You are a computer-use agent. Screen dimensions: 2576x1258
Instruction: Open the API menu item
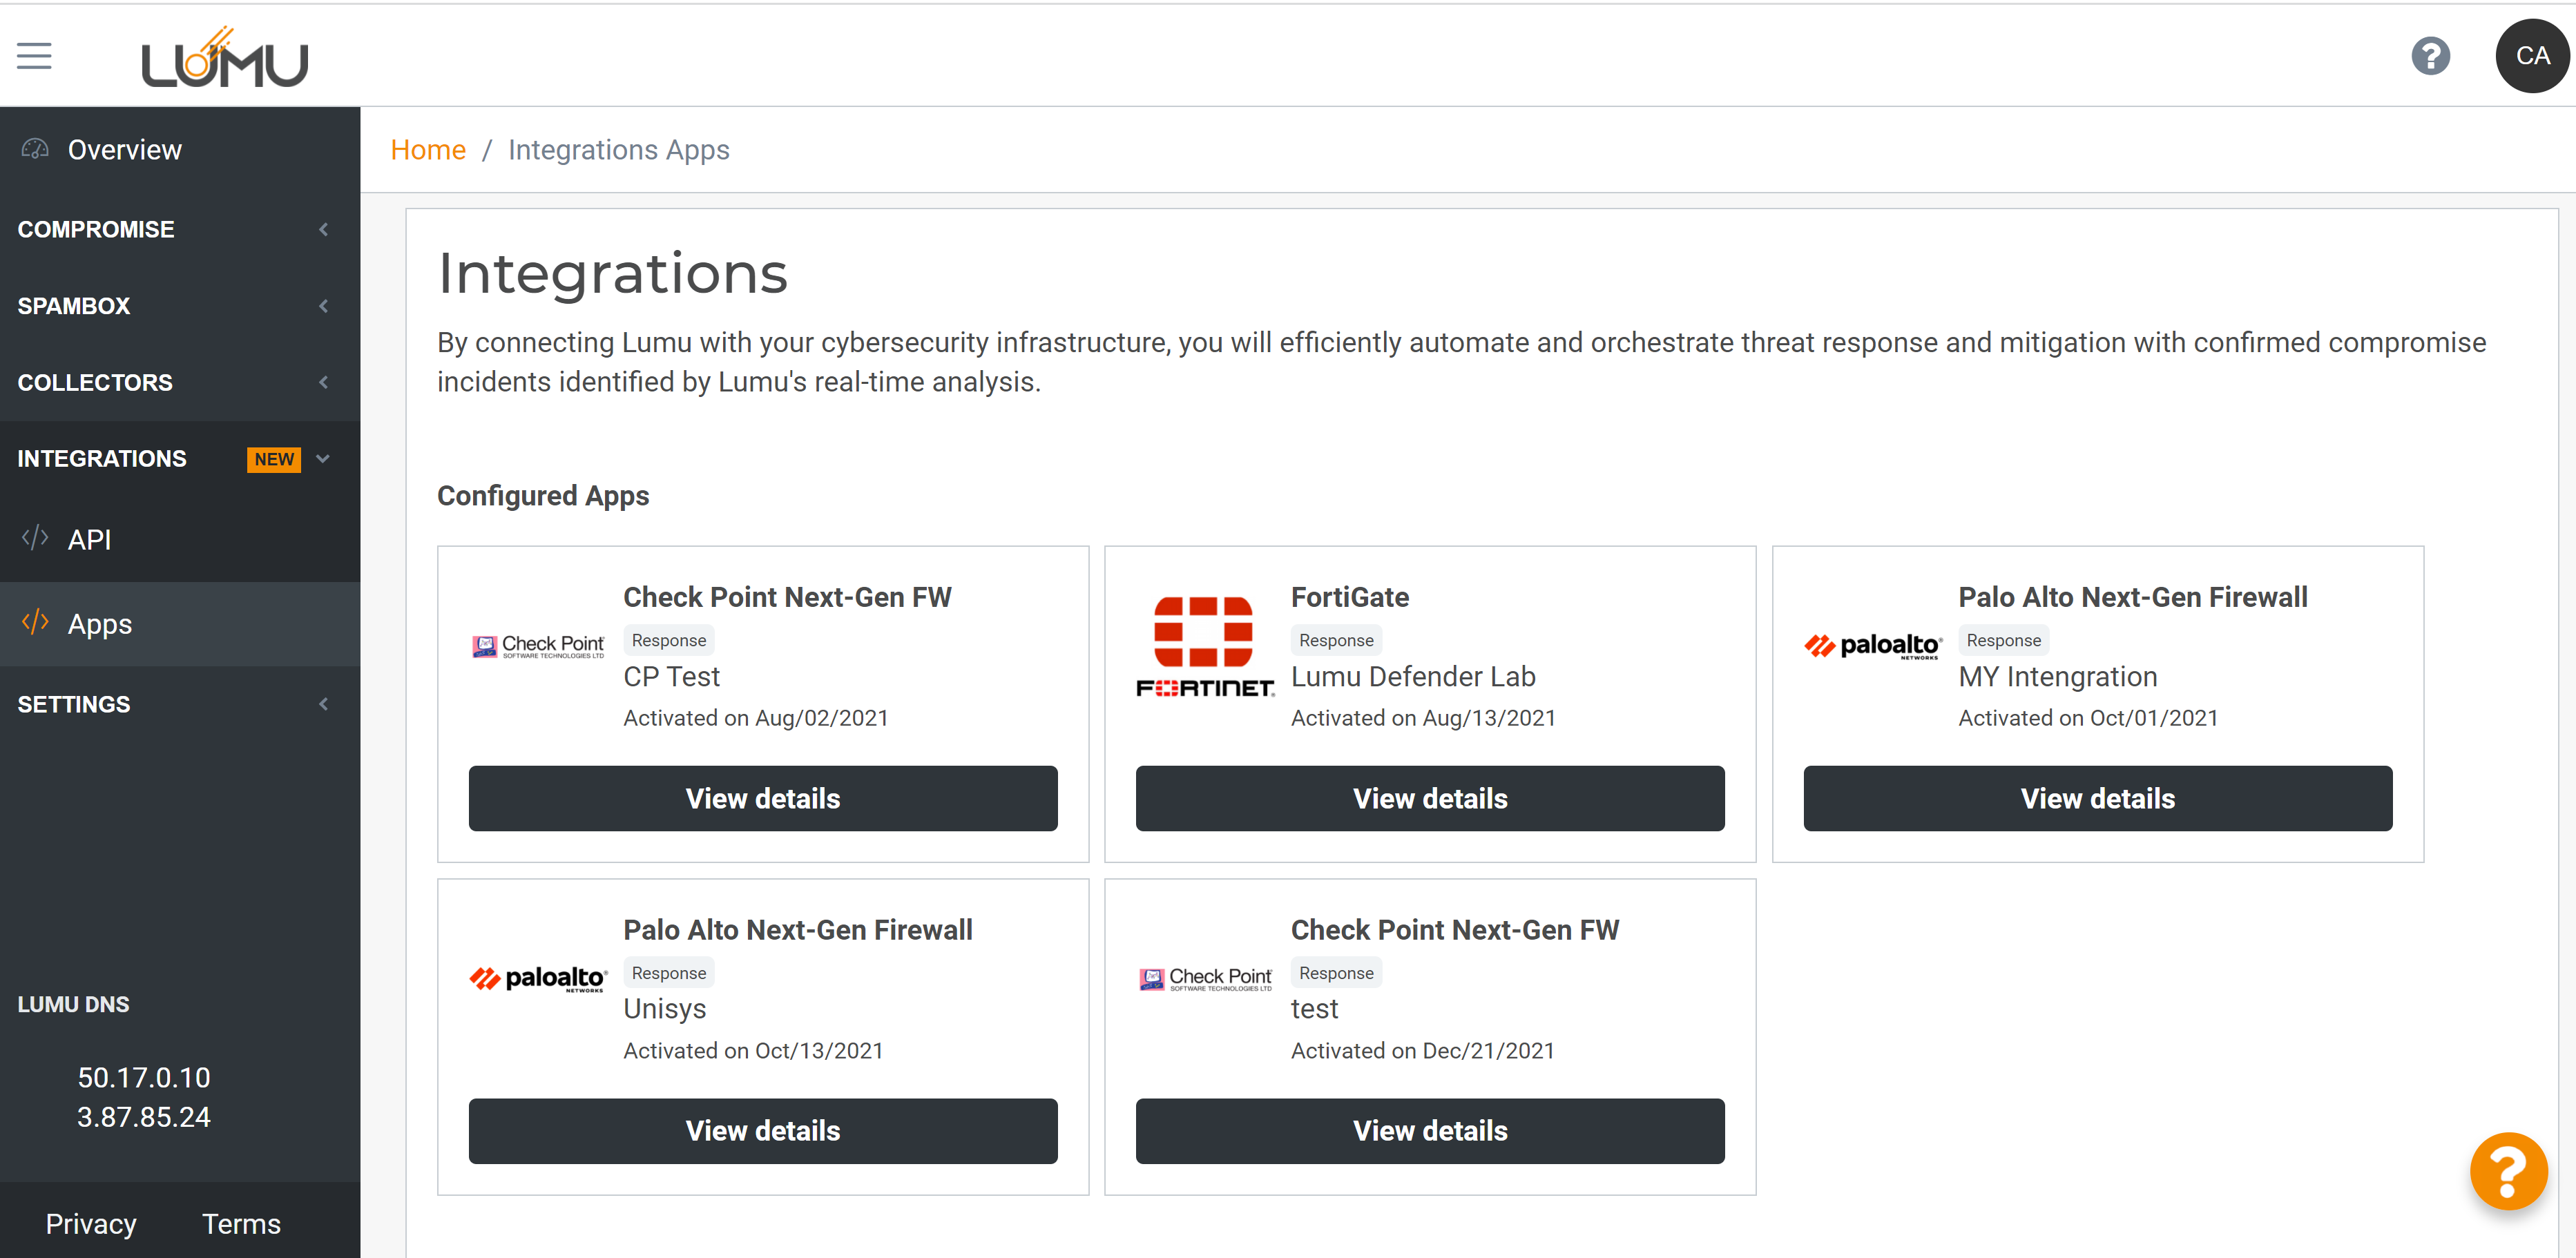[89, 540]
